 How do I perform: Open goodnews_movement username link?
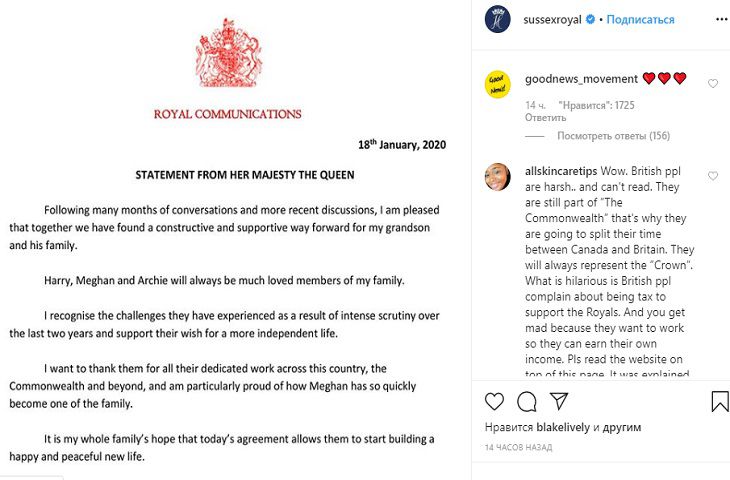[581, 79]
